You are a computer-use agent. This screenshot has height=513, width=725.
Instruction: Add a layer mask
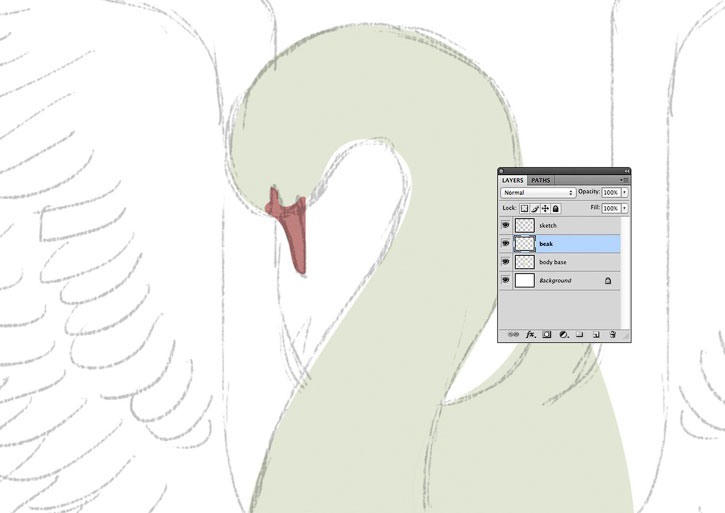point(547,334)
